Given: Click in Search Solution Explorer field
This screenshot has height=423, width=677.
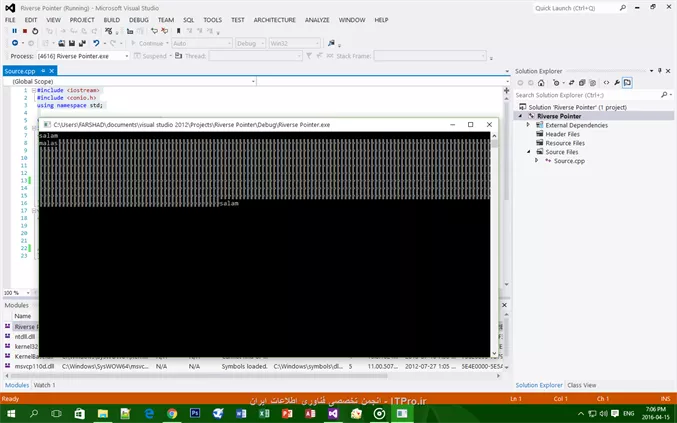Looking at the screenshot, I should pos(587,95).
